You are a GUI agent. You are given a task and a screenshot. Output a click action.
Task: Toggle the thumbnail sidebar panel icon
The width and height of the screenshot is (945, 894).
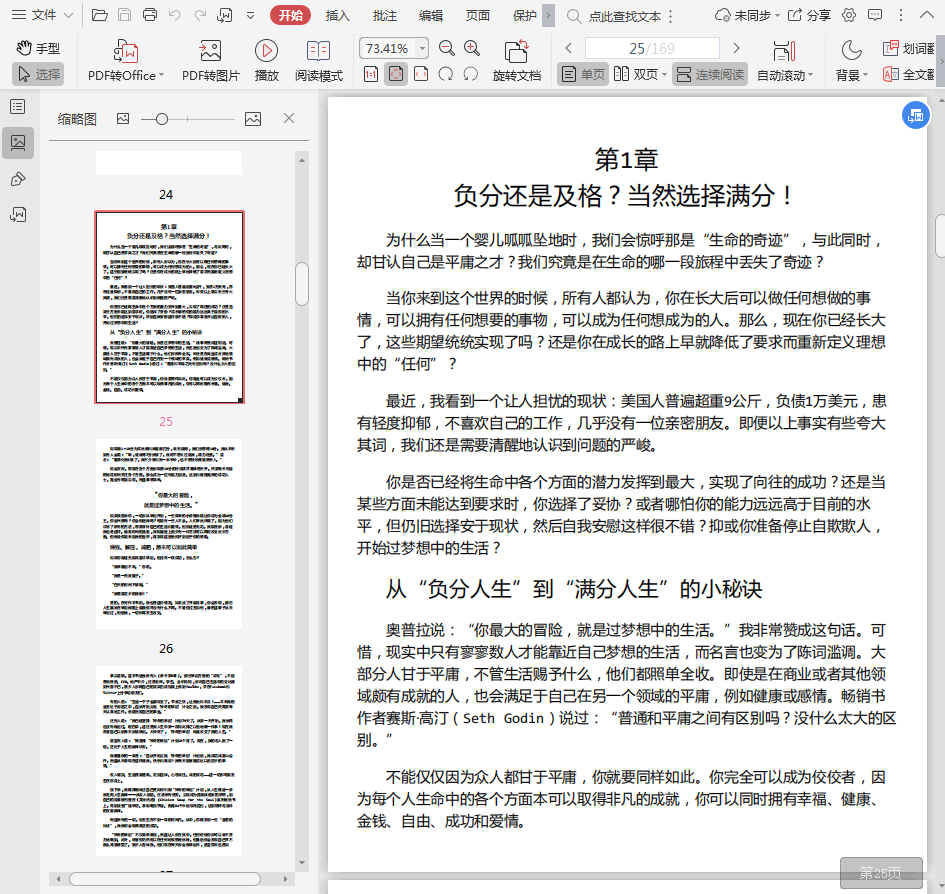pos(18,143)
